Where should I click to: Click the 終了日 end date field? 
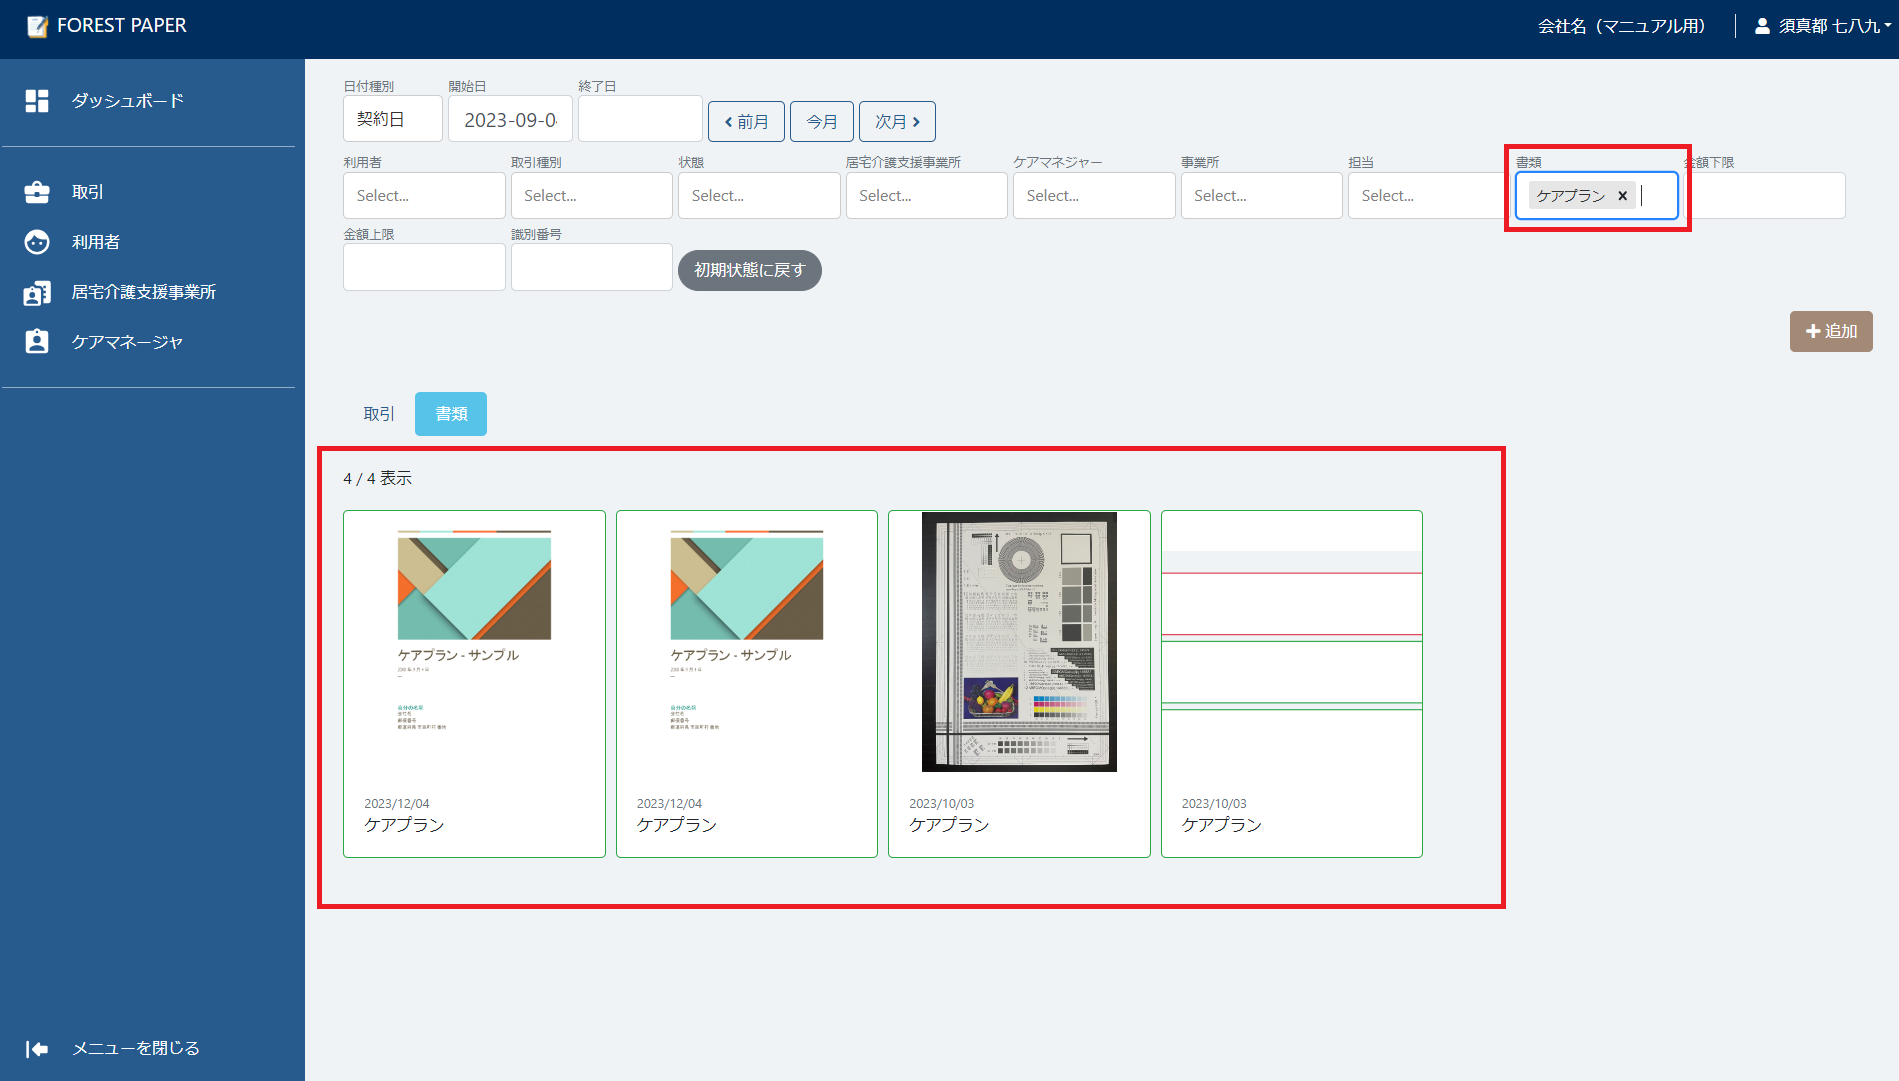(640, 120)
